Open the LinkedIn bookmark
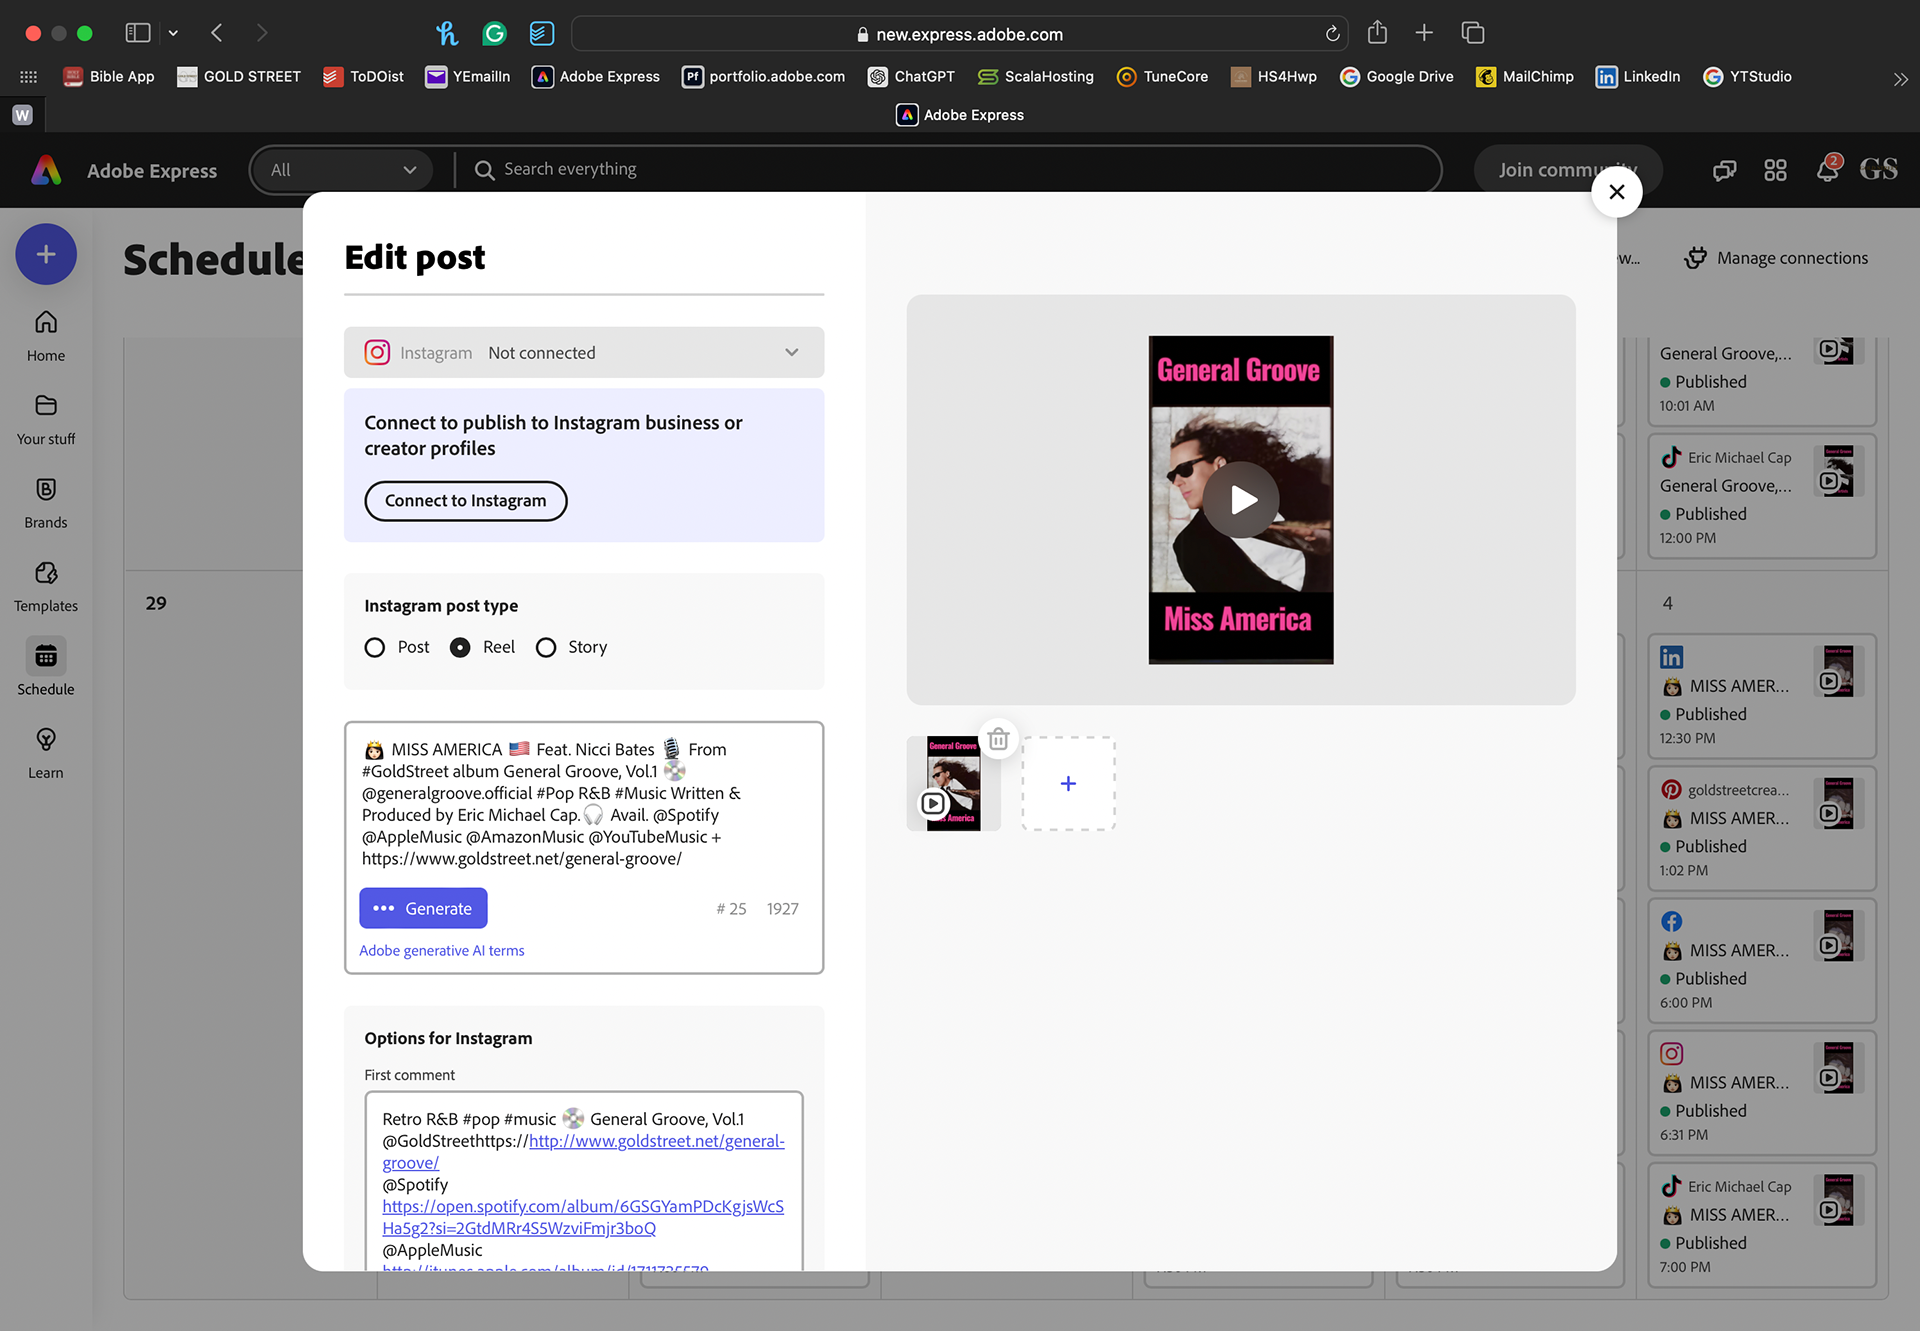The height and width of the screenshot is (1331, 1920). [1638, 76]
